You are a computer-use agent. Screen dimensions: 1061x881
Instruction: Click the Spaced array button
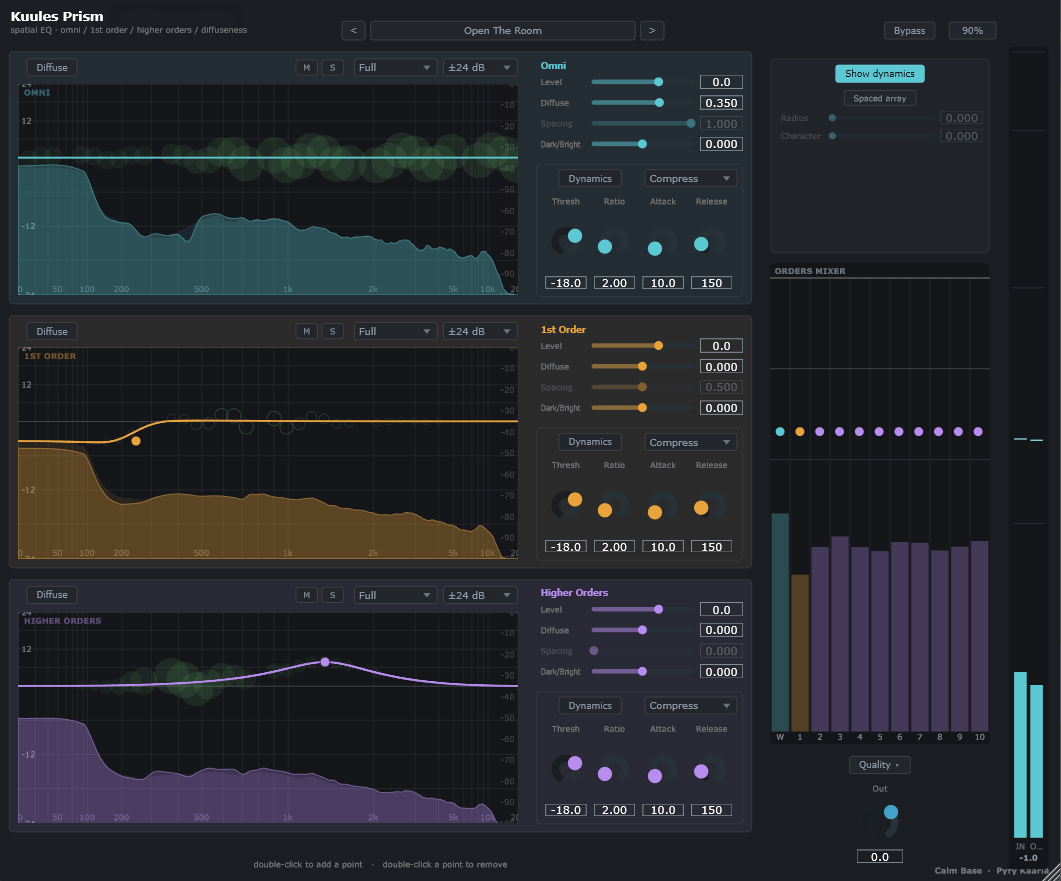(x=880, y=98)
